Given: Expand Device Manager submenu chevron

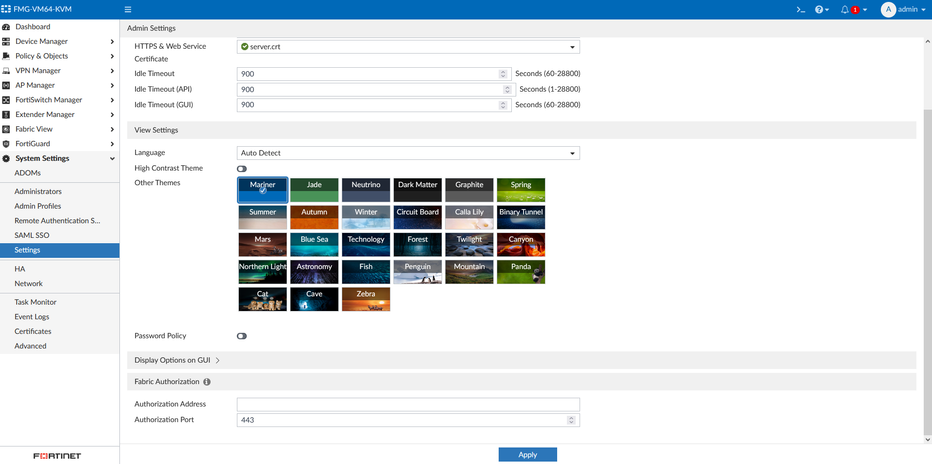Looking at the screenshot, I should 112,42.
